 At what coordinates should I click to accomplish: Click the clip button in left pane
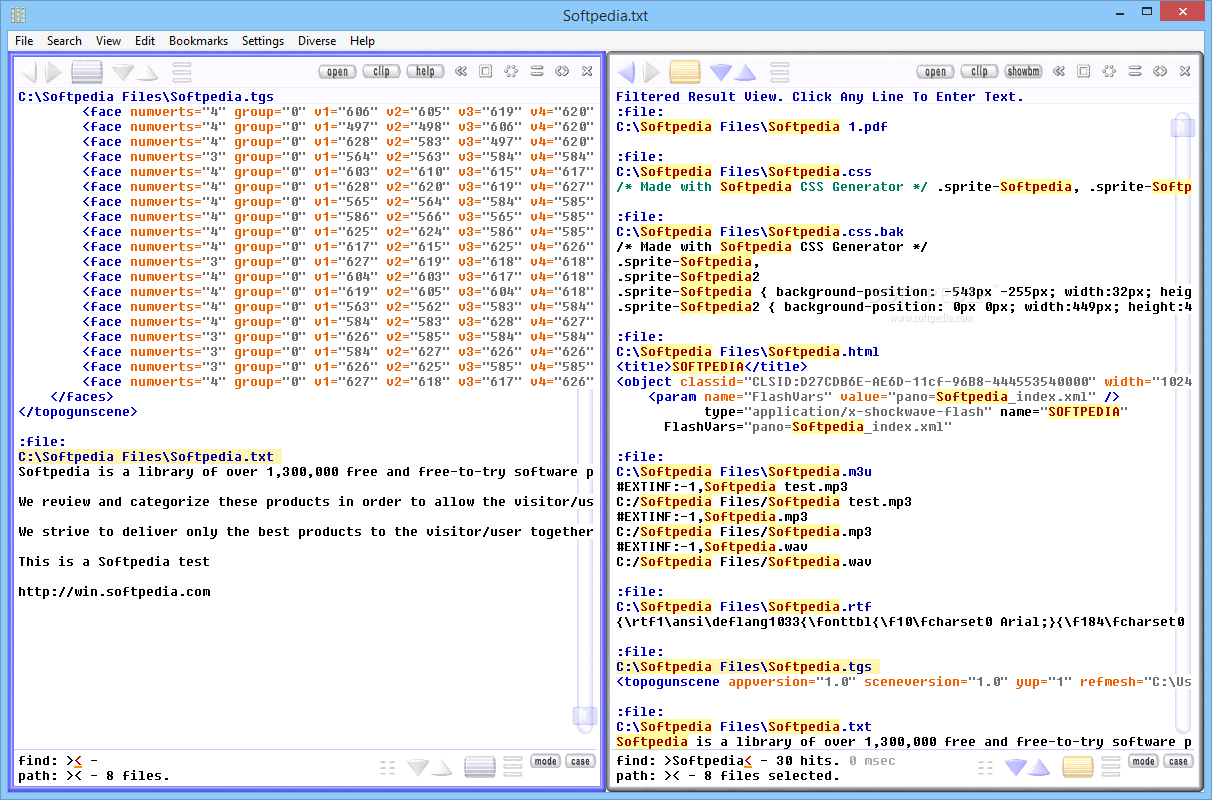tap(382, 71)
